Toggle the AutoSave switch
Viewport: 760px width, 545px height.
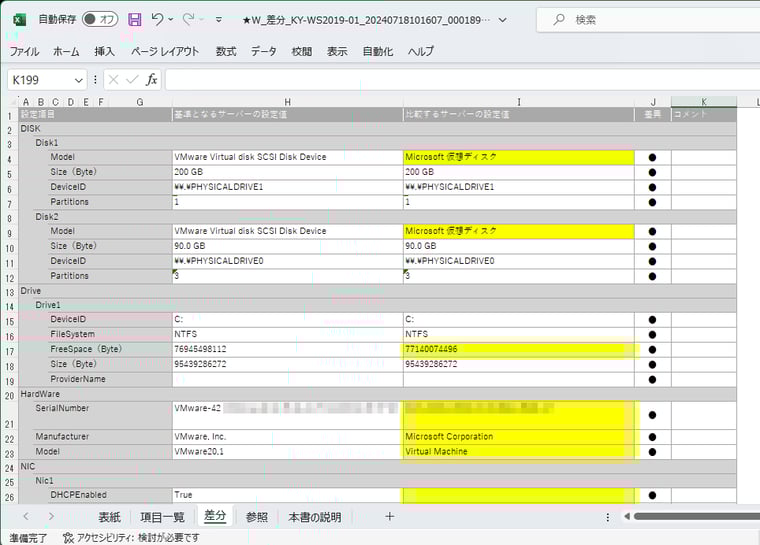coord(100,19)
